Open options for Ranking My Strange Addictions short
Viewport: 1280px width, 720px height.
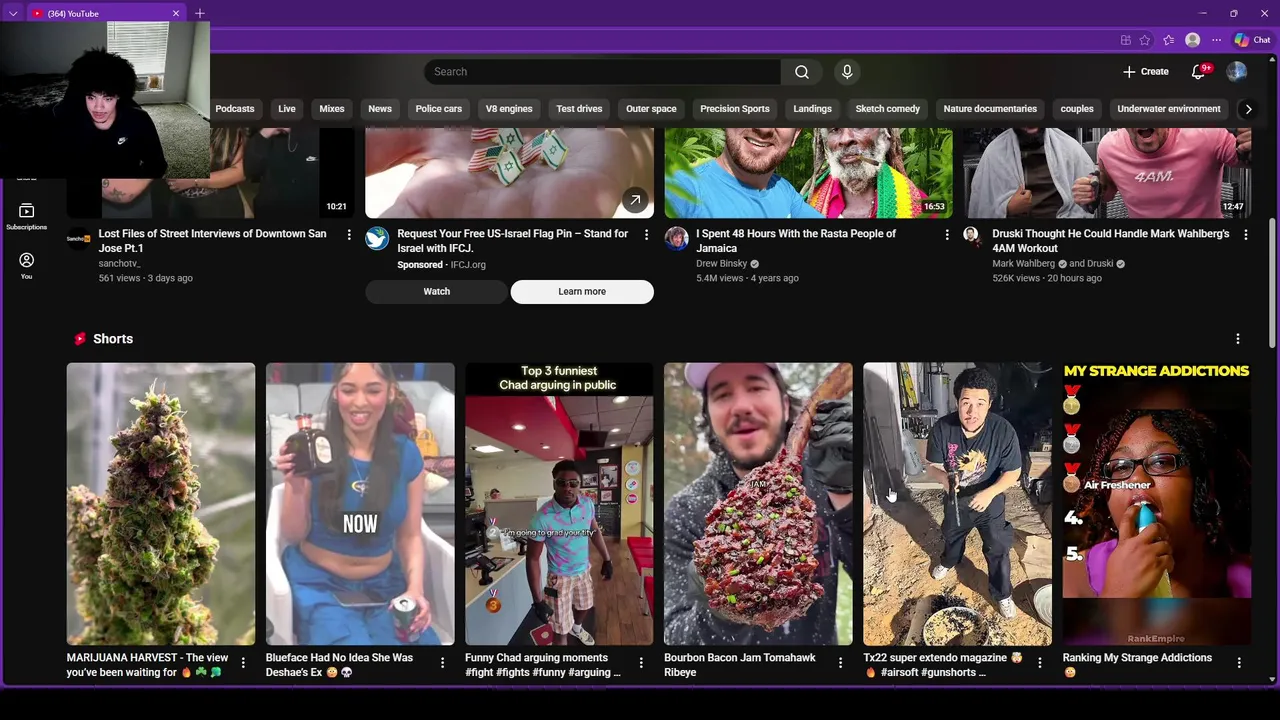1239,662
